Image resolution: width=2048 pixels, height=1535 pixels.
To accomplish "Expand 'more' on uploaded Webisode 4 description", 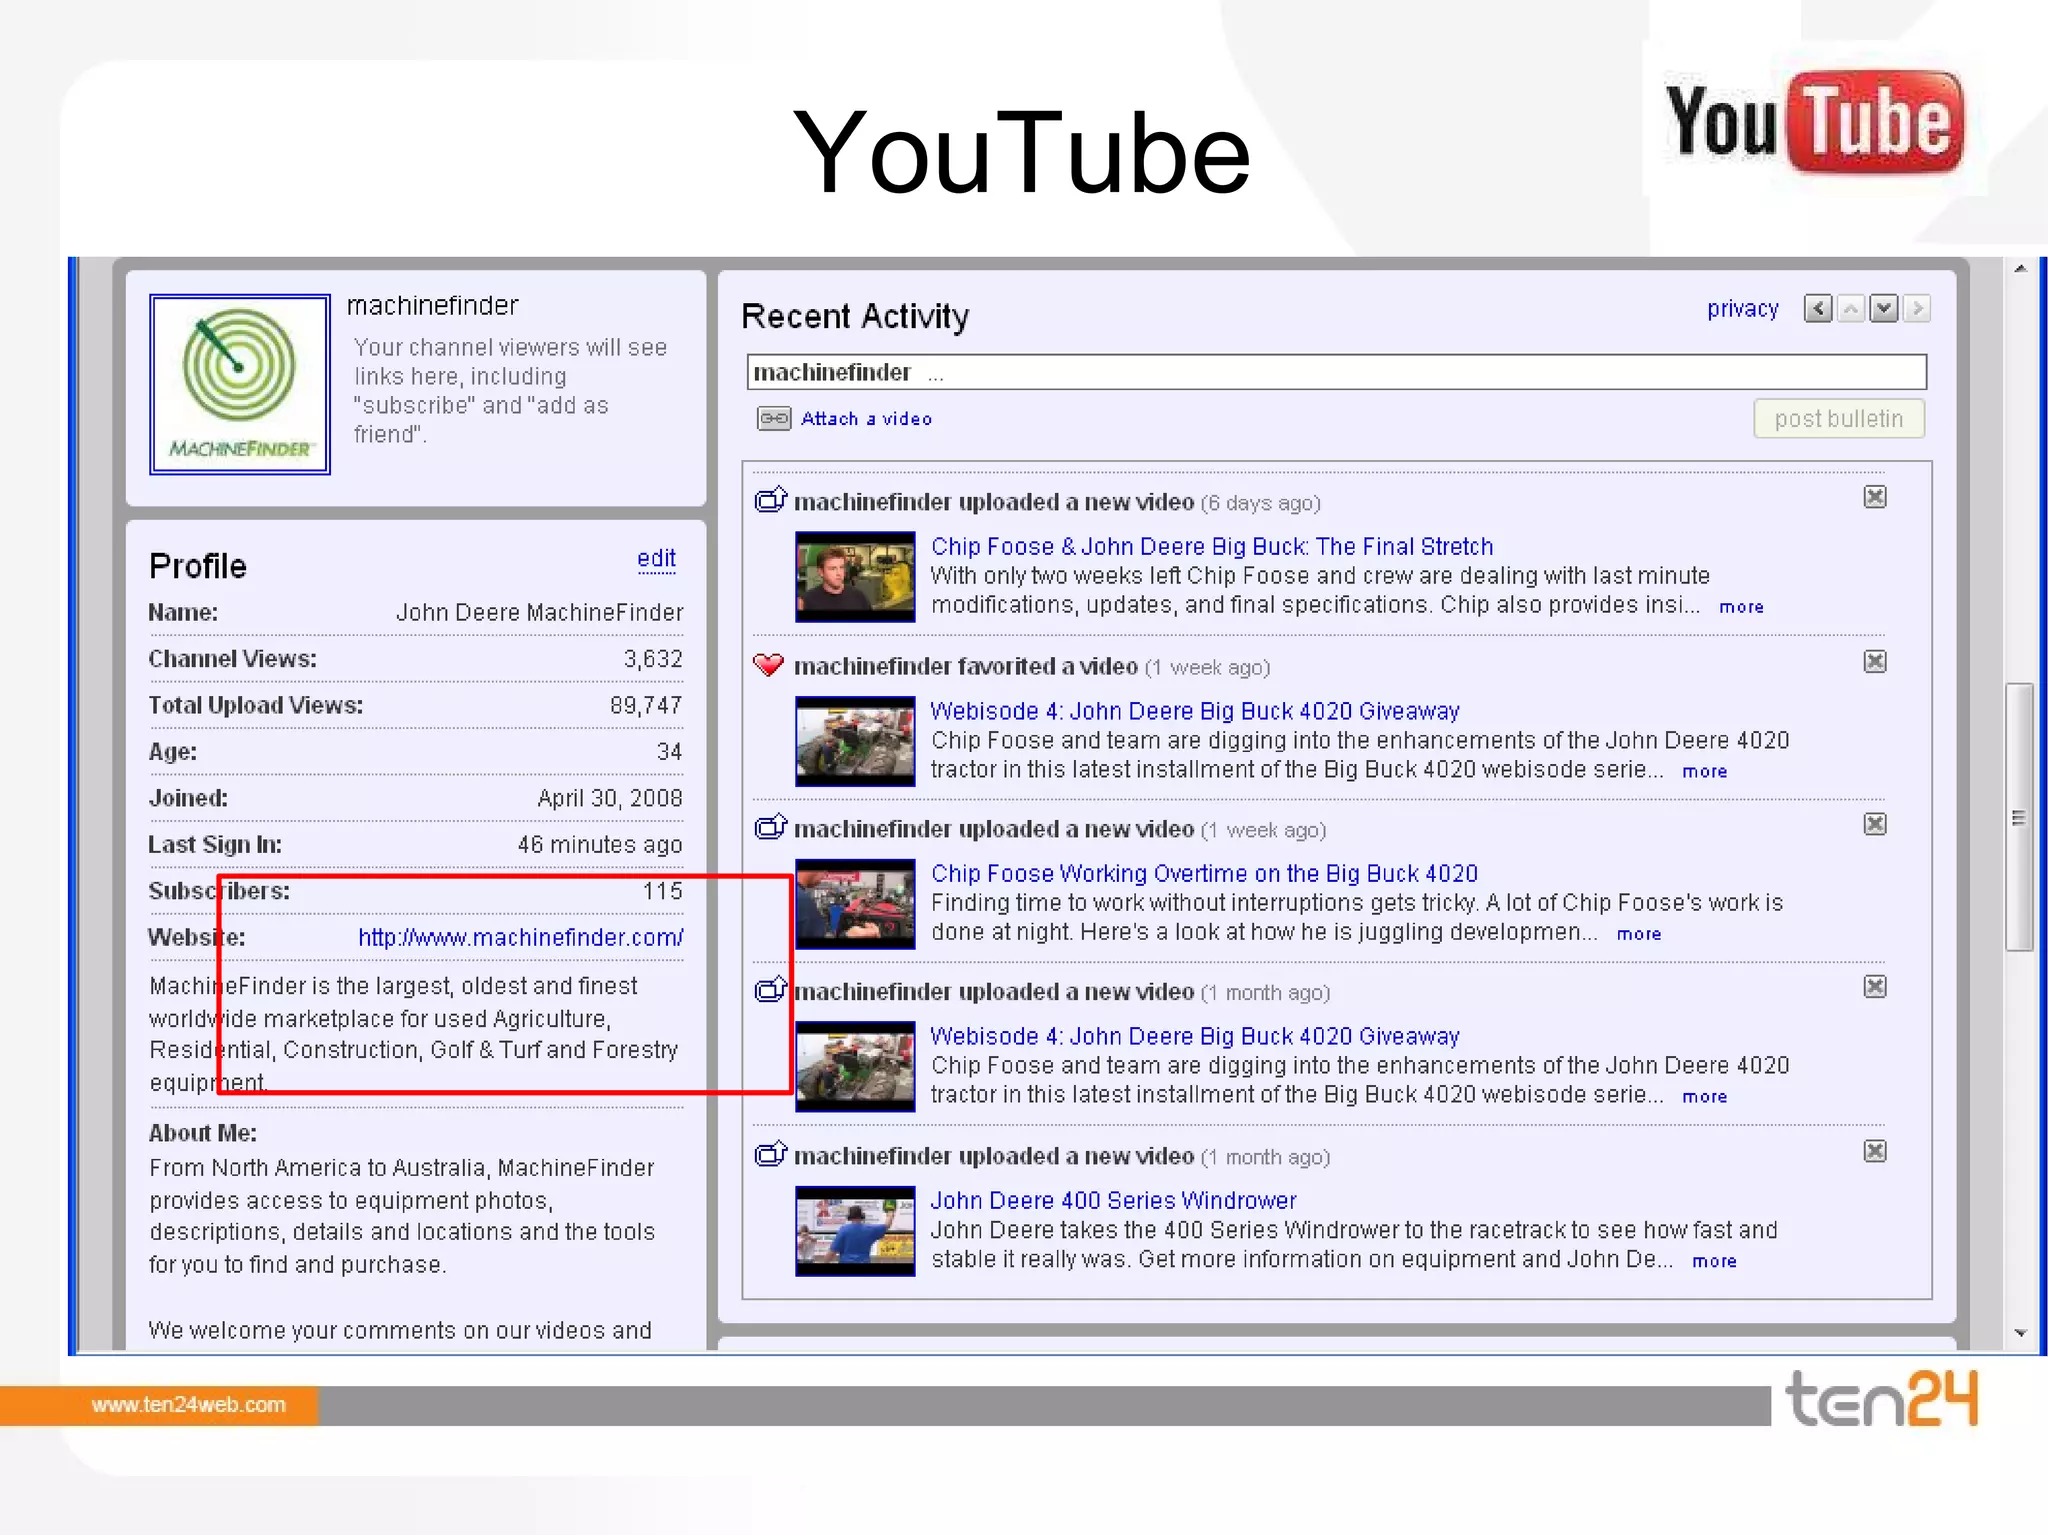I will pyautogui.click(x=1704, y=1096).
